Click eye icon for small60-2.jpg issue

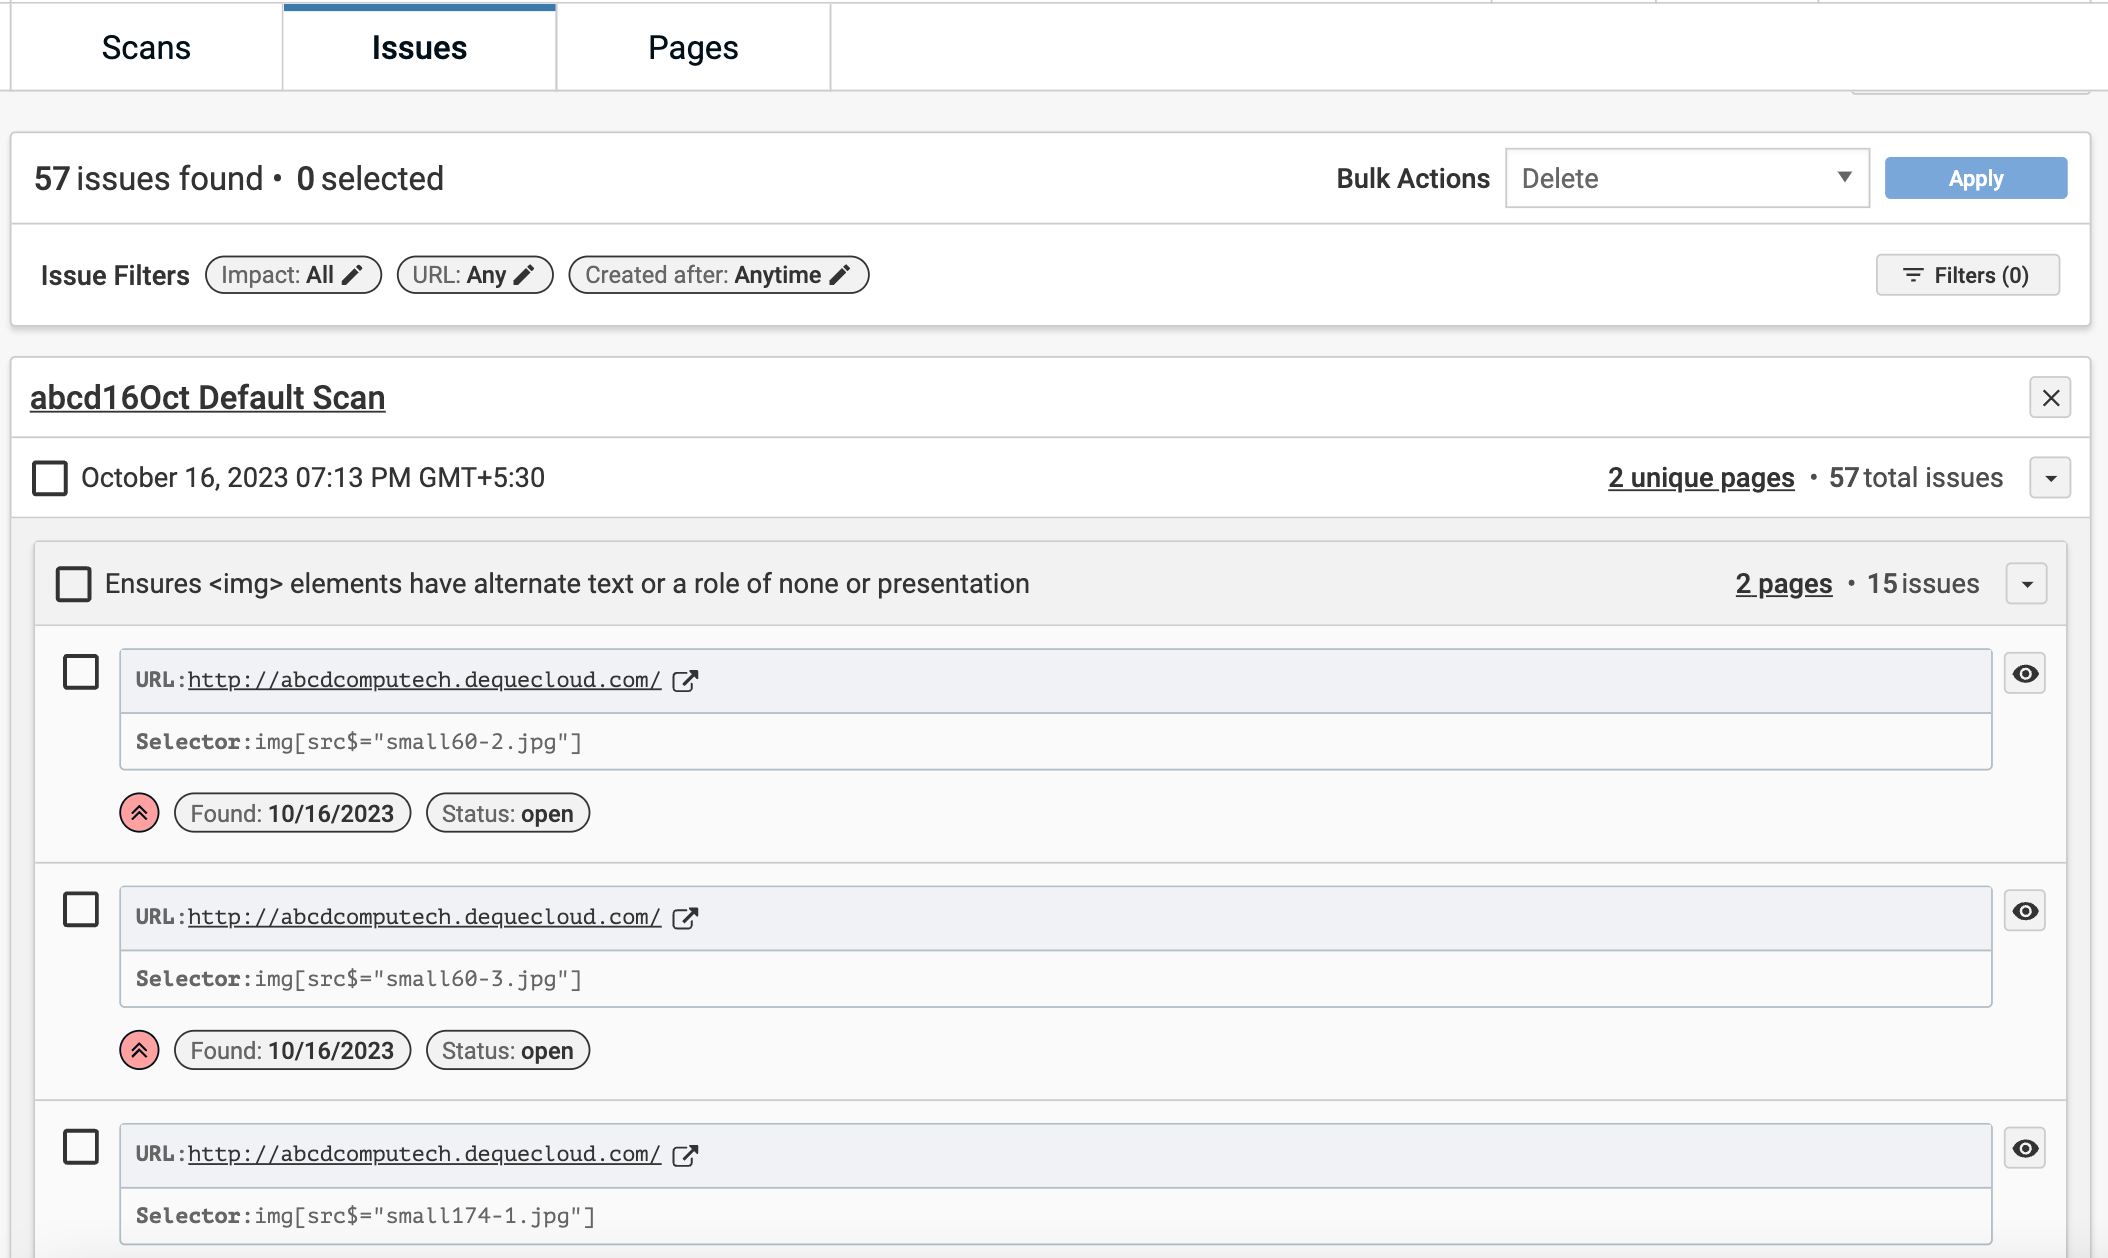[x=2025, y=674]
